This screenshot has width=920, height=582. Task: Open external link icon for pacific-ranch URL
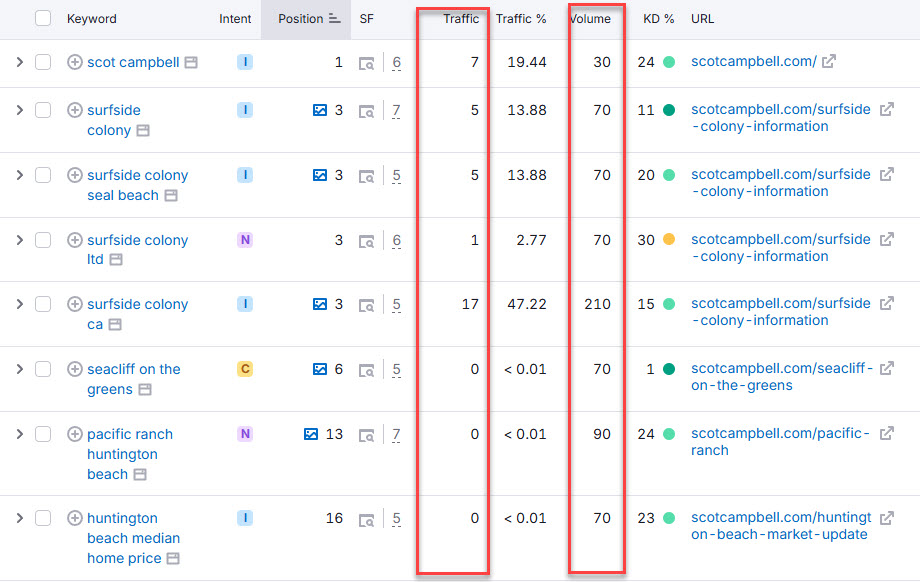pyautogui.click(x=887, y=433)
